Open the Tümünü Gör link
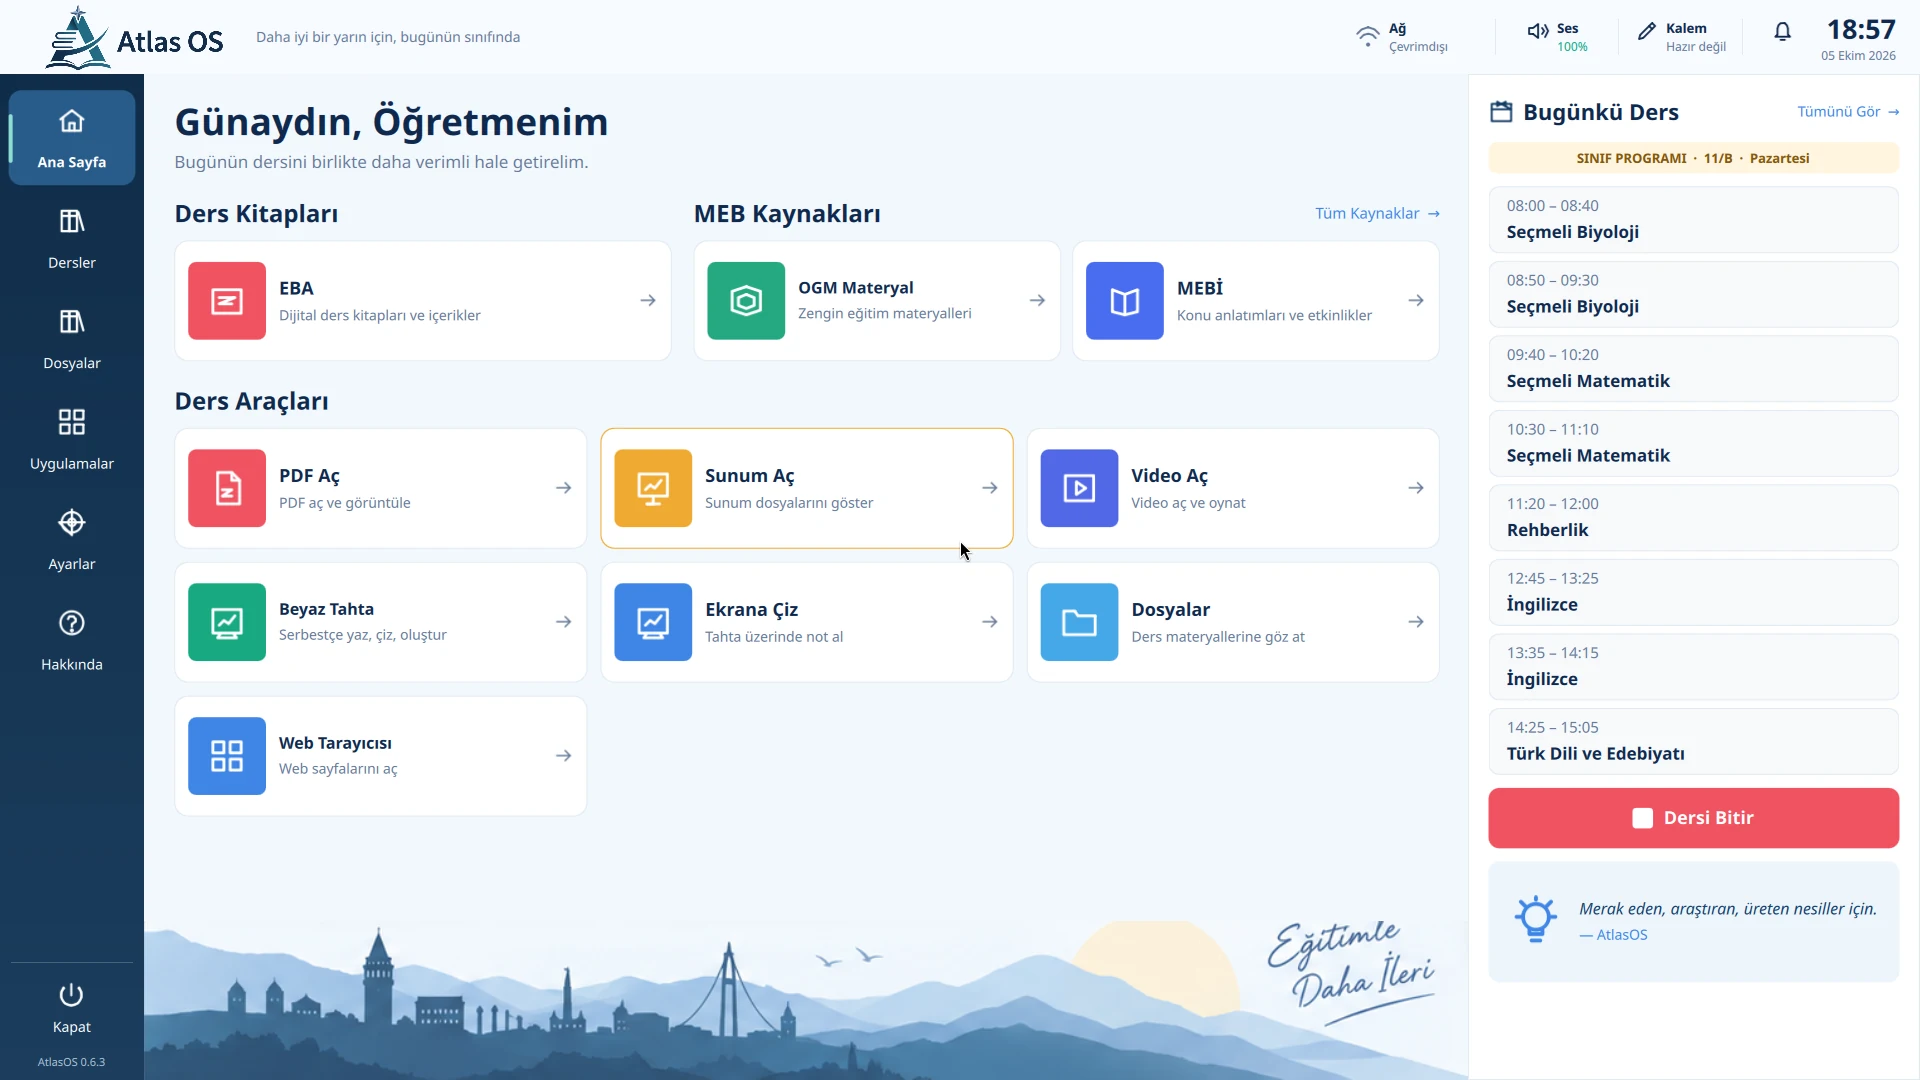Screen dimensions: 1920x1080 coord(1848,112)
